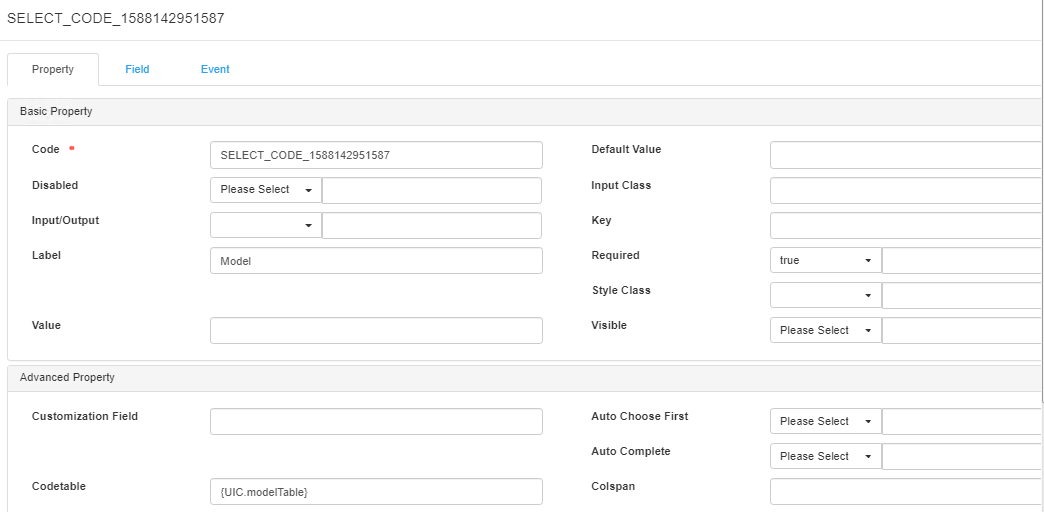This screenshot has width=1044, height=512.
Task: Click the Default Value text box
Action: pyautogui.click(x=905, y=155)
